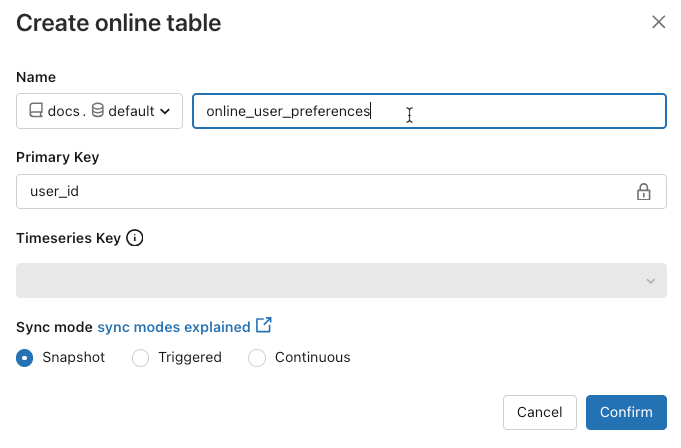Click the Timeseries Key label text
The width and height of the screenshot is (681, 448).
click(x=68, y=238)
